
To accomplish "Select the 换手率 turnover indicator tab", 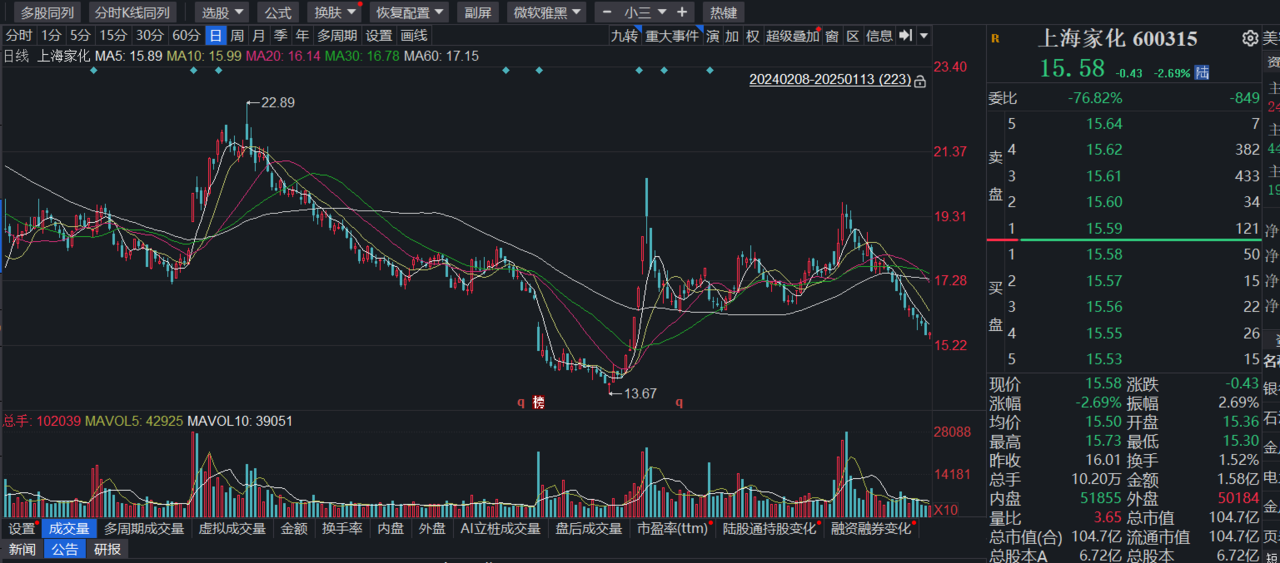I will (x=342, y=529).
